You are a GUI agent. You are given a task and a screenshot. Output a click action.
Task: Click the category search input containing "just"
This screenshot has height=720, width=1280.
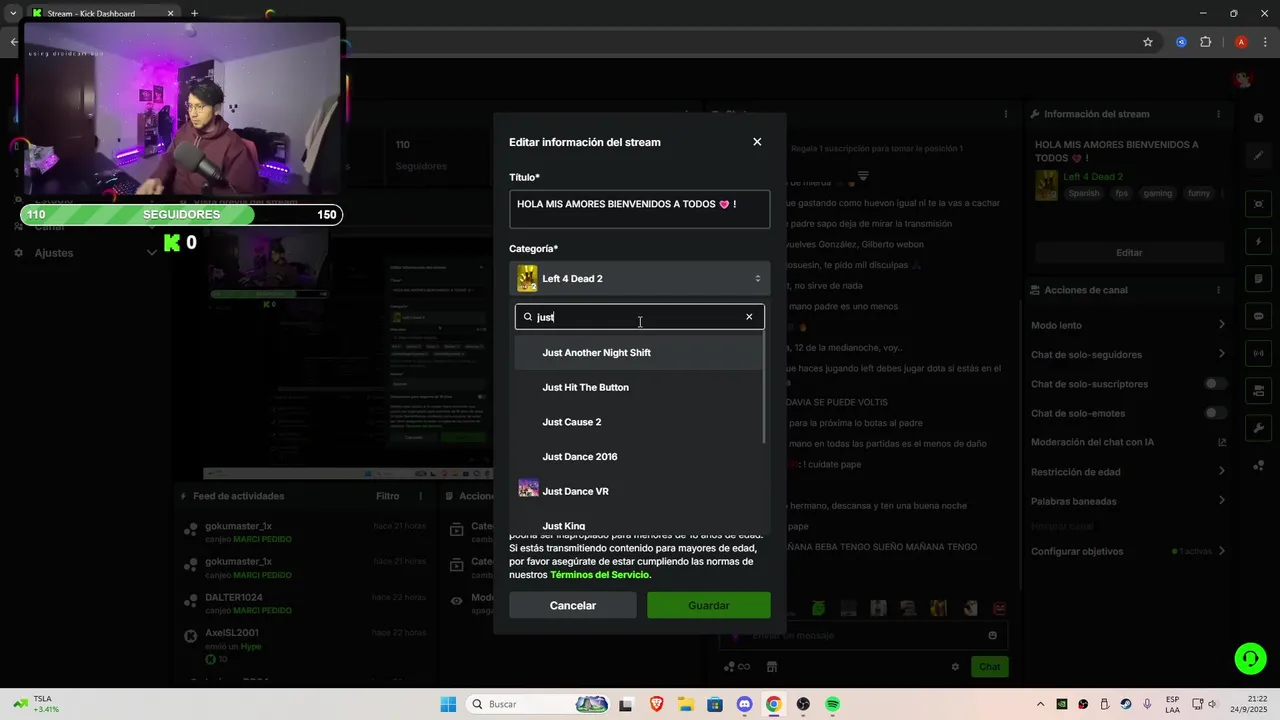(x=640, y=317)
